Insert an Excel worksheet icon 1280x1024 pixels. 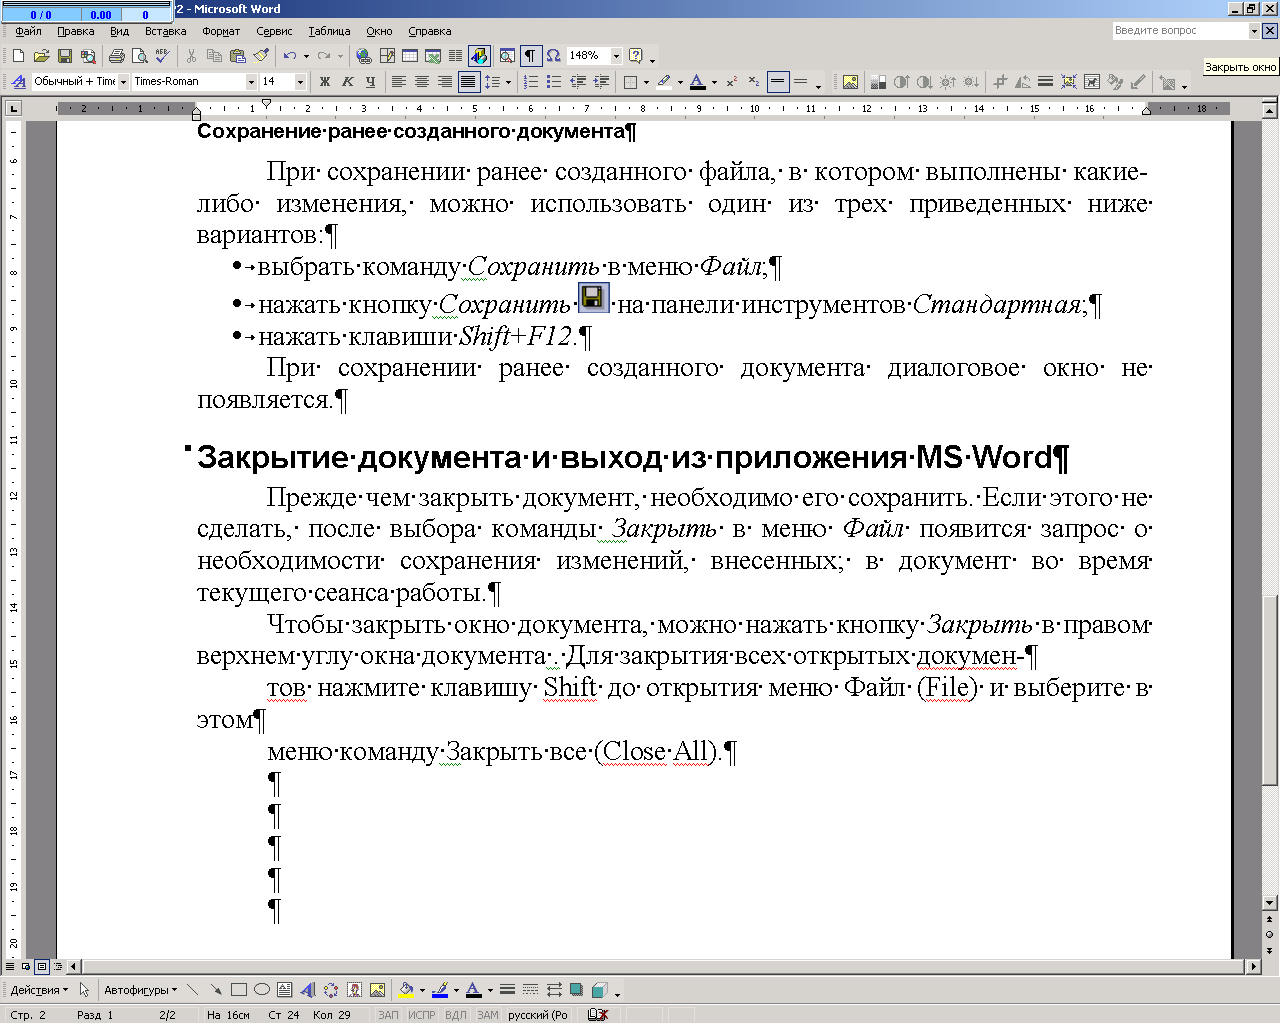433,56
